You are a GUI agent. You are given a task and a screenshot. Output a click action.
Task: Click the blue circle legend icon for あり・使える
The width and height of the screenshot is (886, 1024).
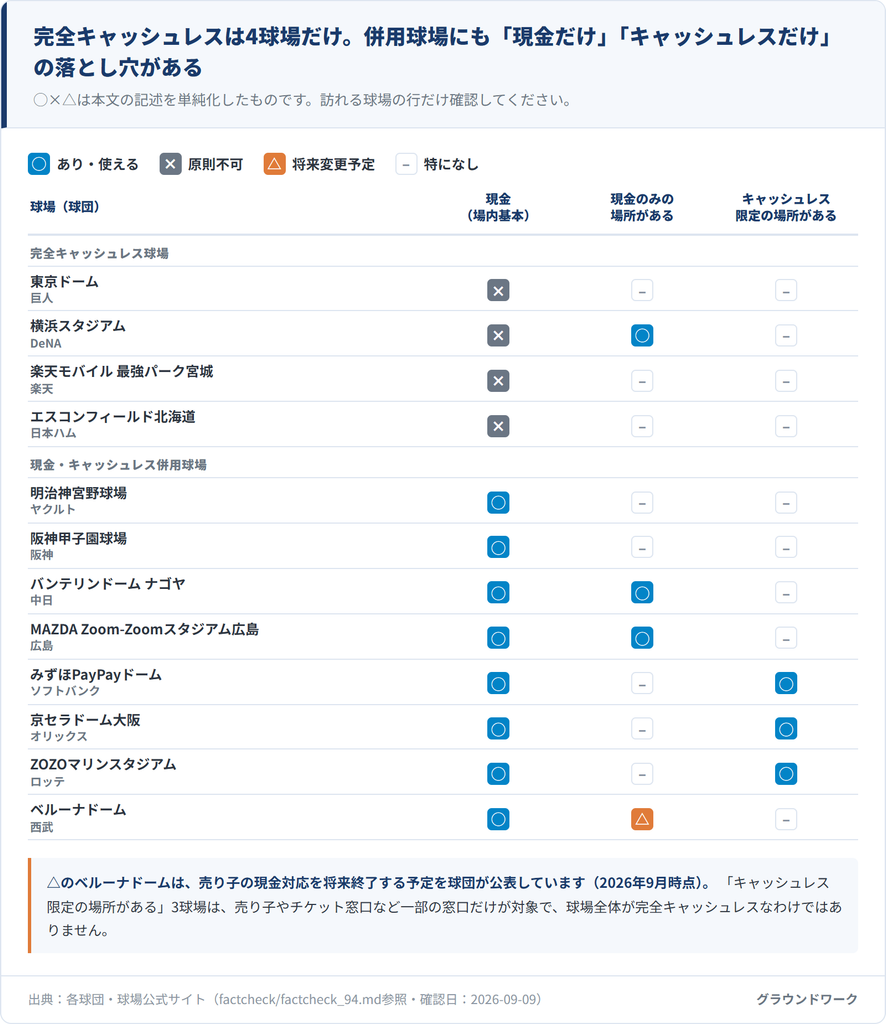39,164
